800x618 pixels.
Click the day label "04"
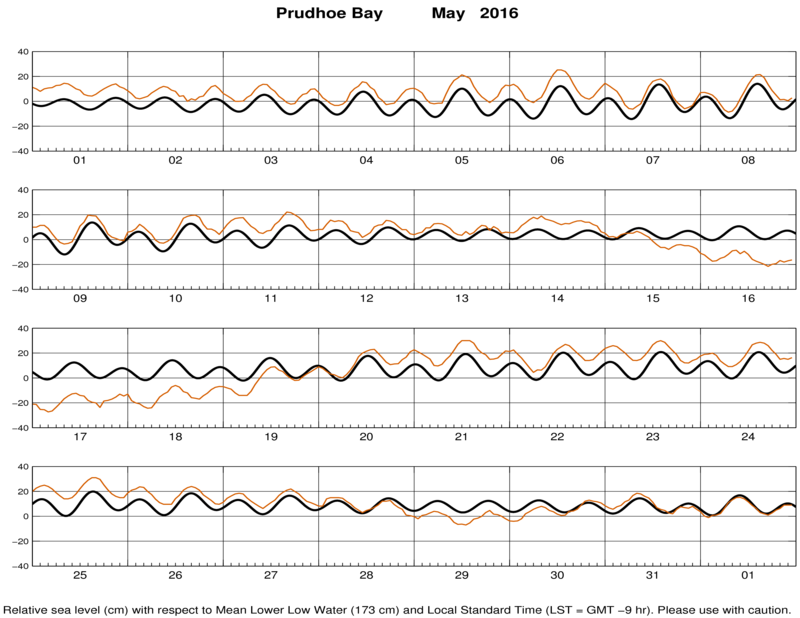click(366, 160)
